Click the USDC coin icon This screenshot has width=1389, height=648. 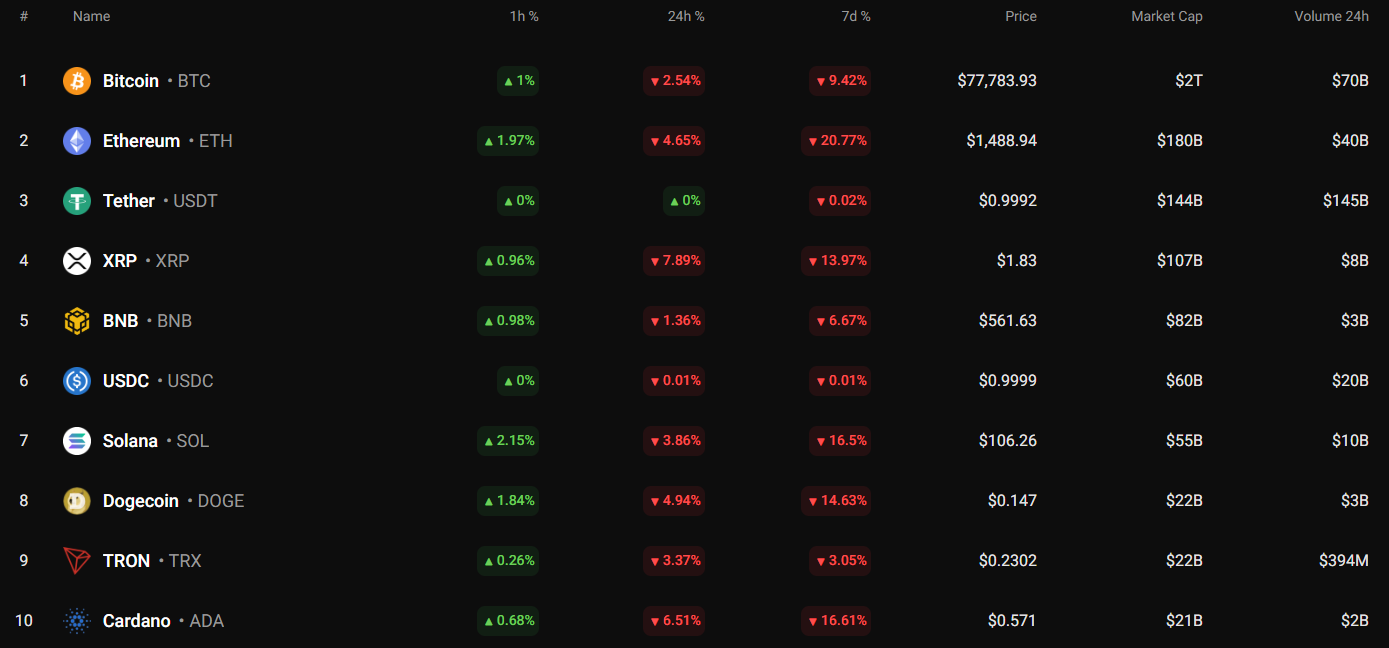(77, 381)
